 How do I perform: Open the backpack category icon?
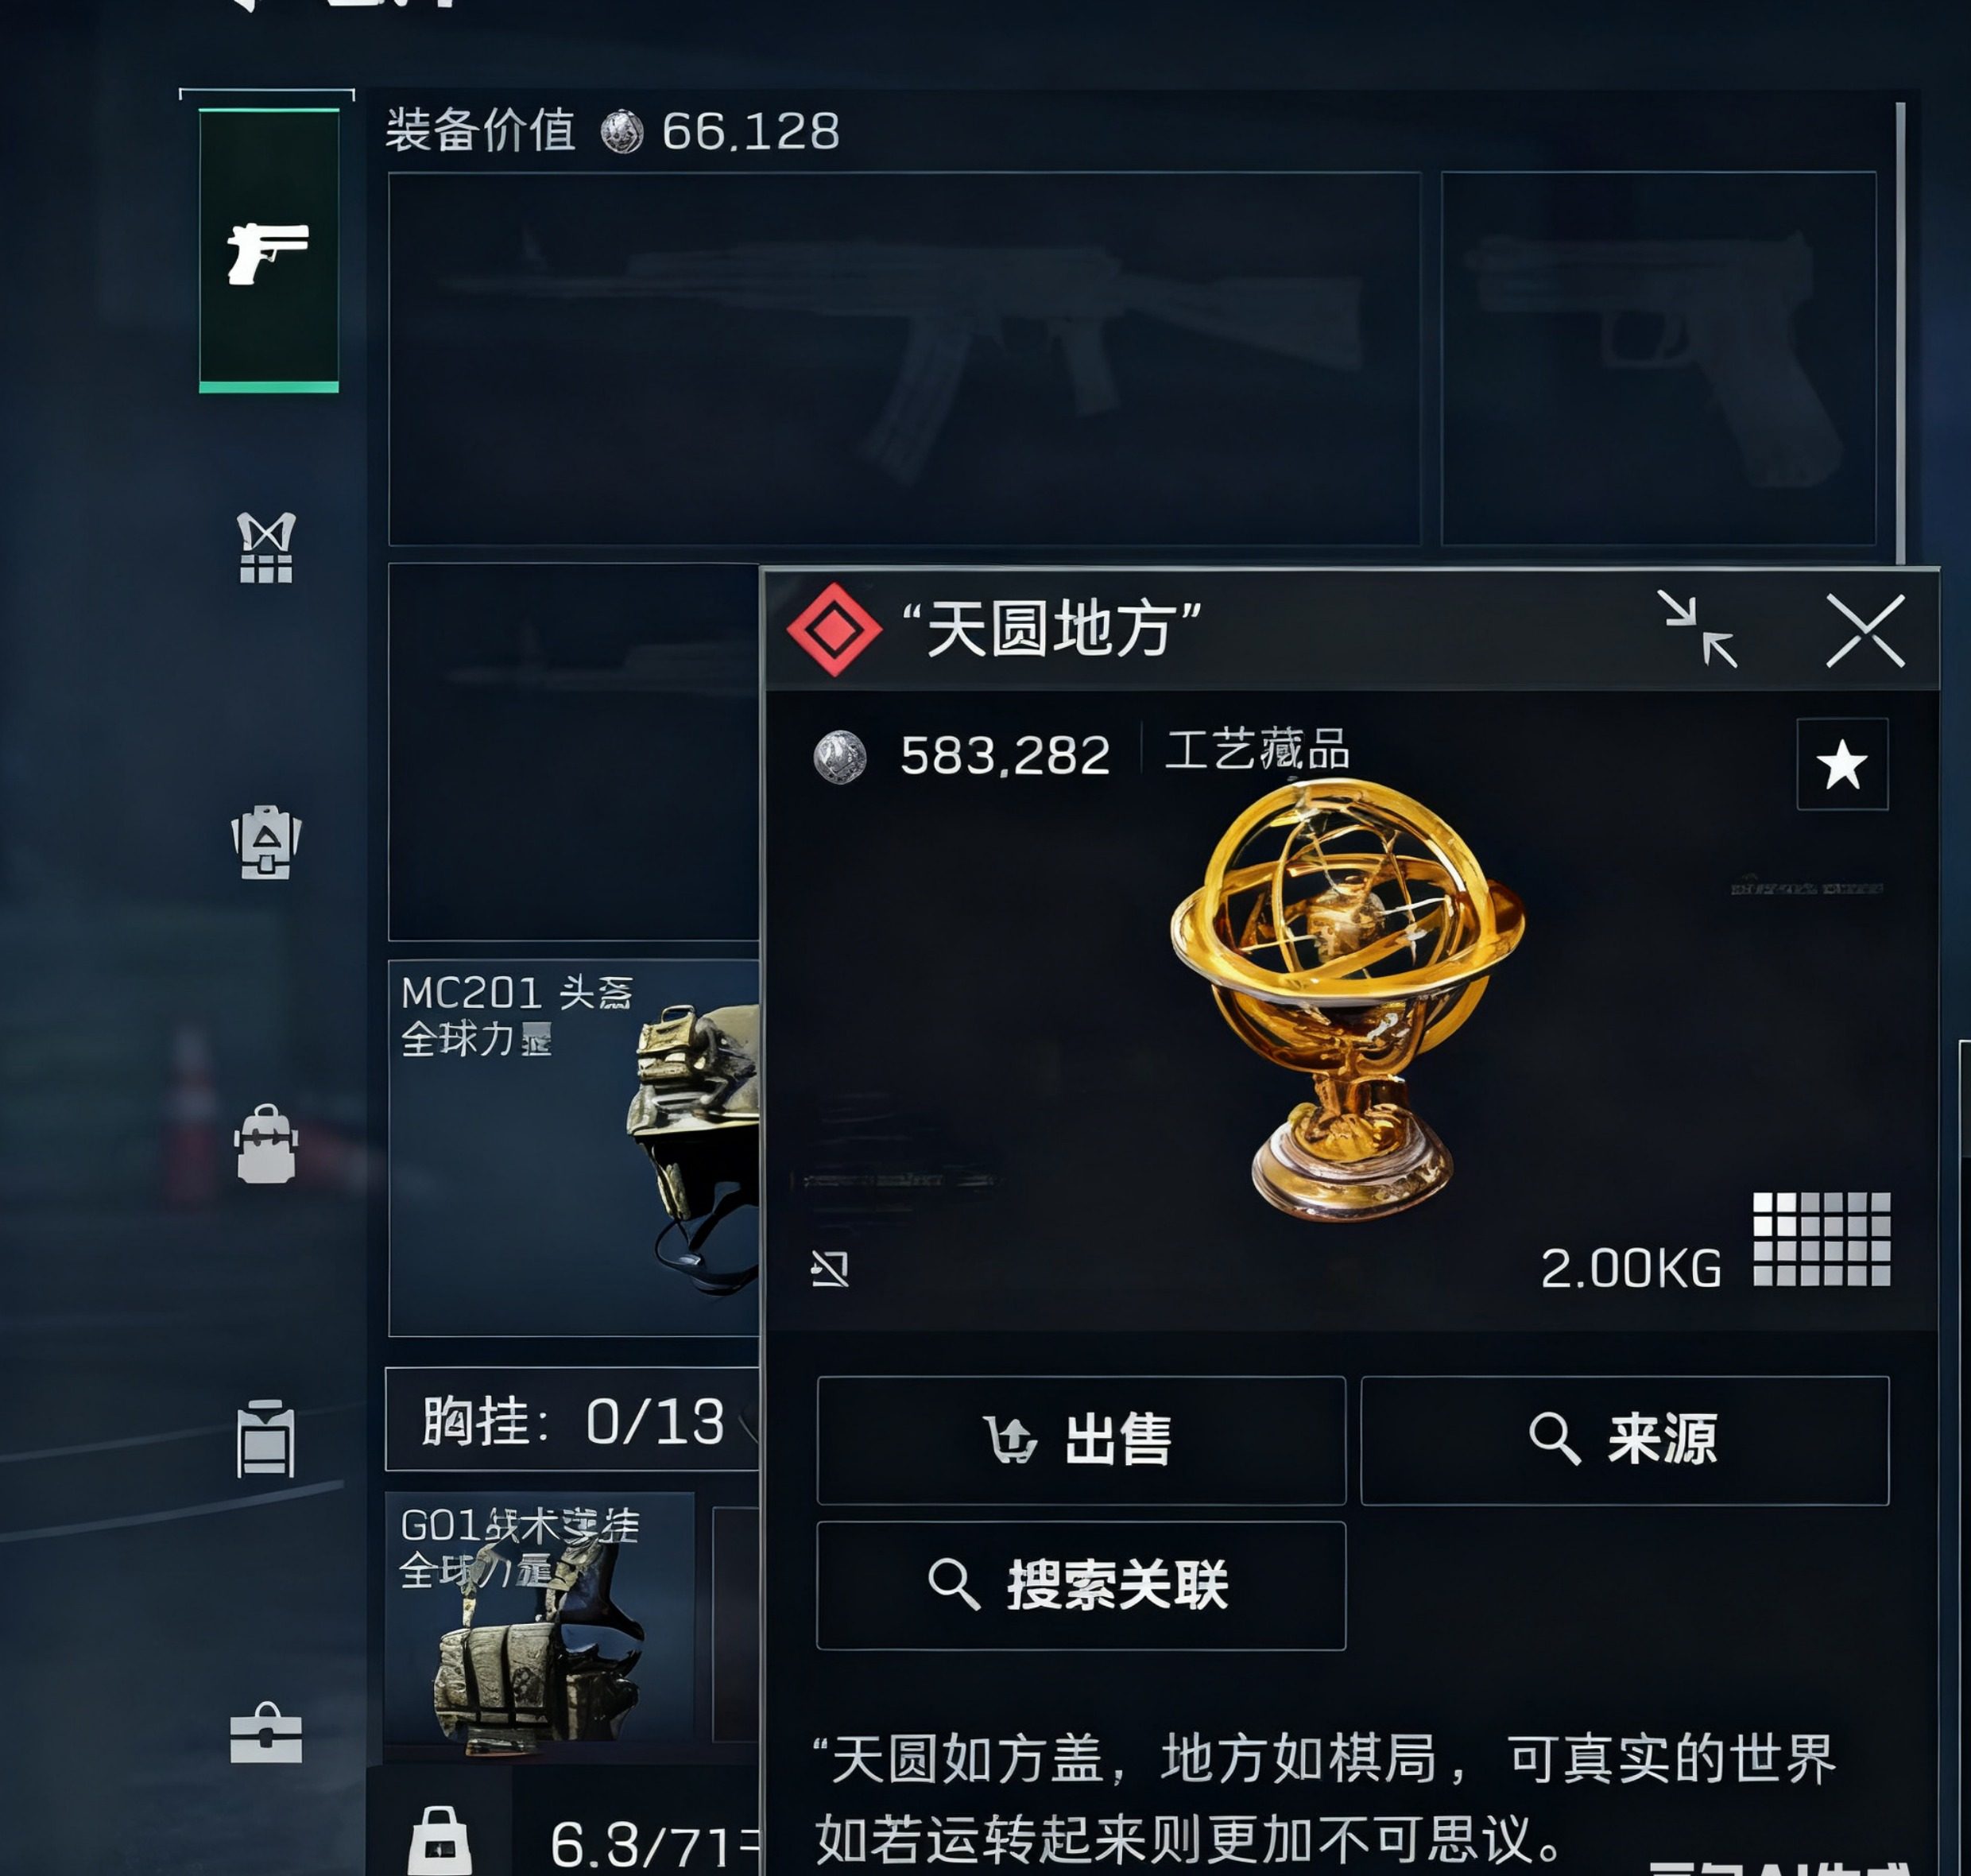pos(266,1143)
